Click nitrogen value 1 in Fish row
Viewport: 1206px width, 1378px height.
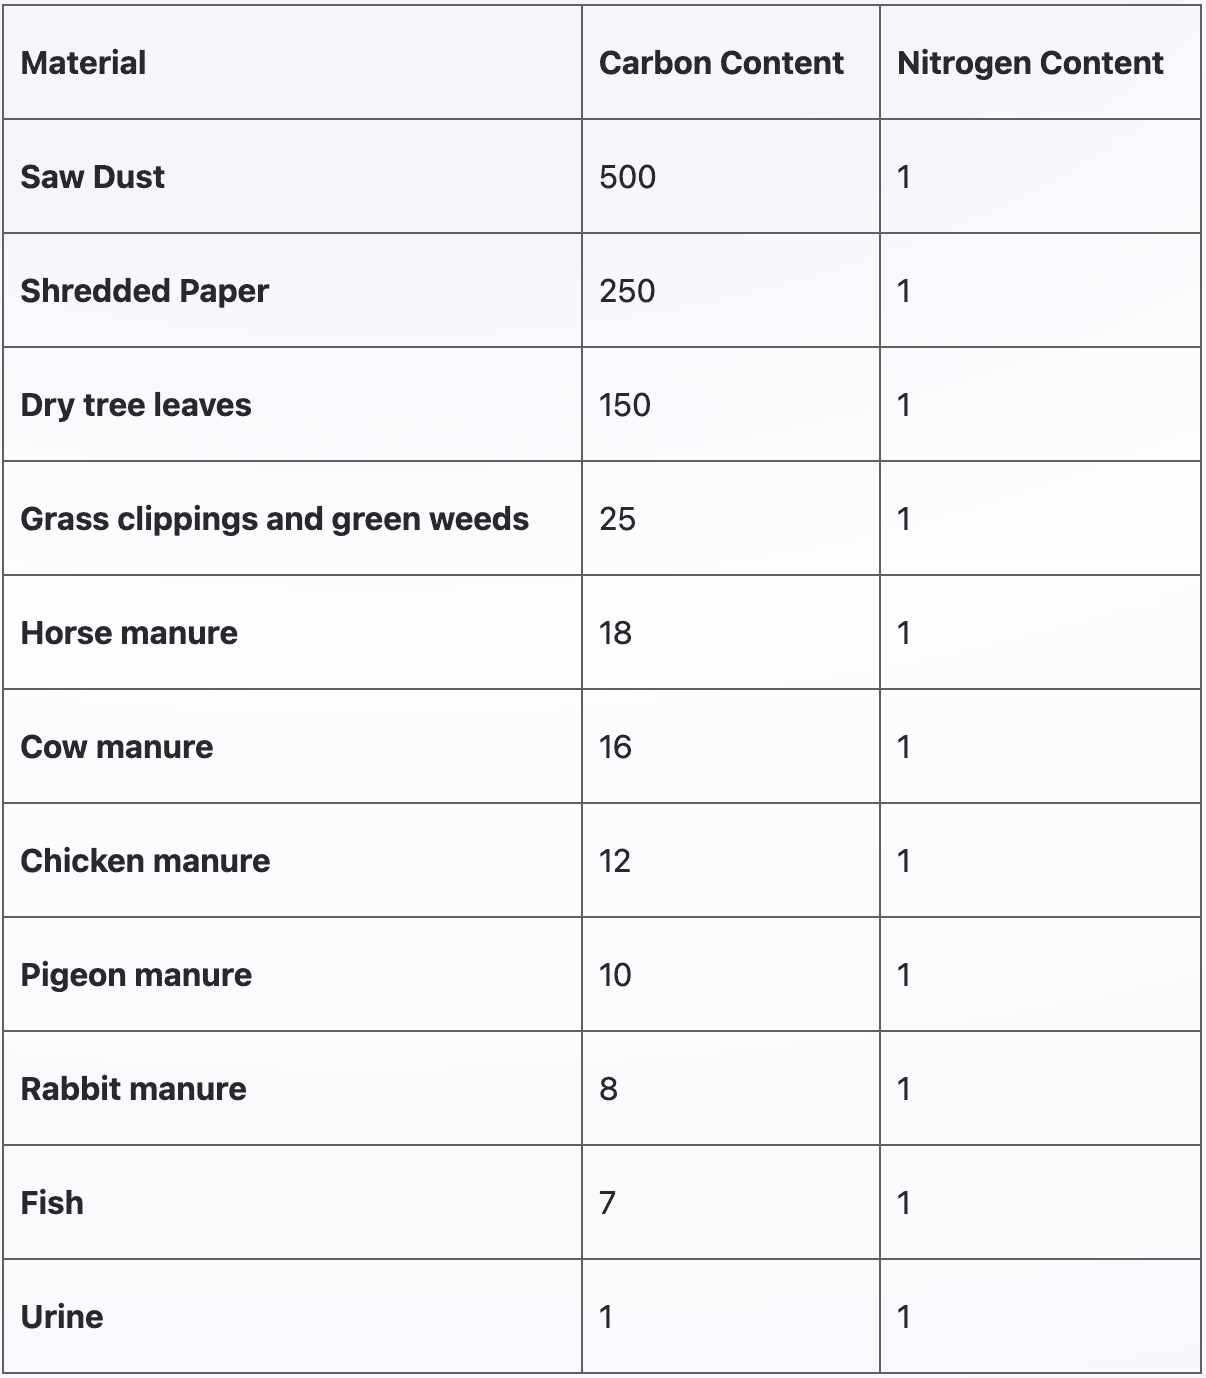click(904, 1203)
